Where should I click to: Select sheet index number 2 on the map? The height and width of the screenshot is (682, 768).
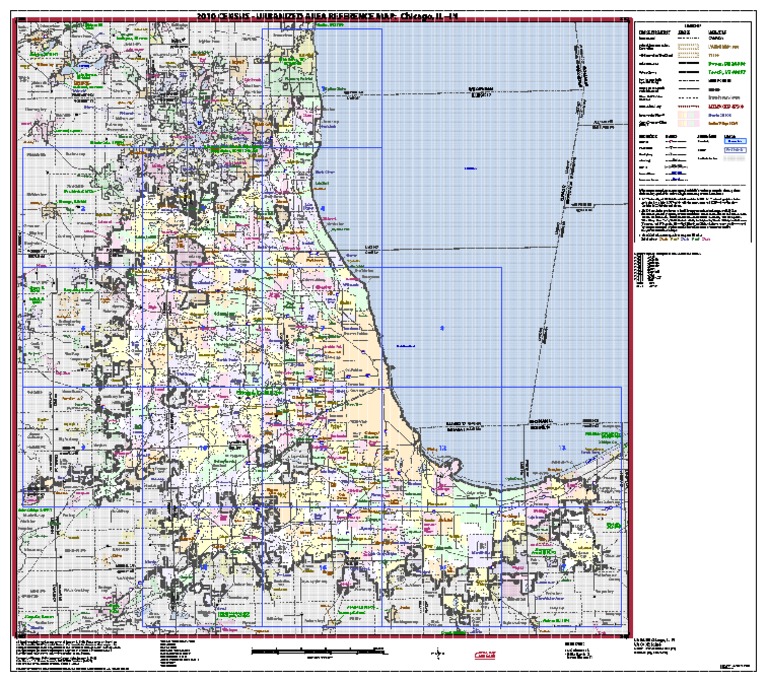coord(84,209)
